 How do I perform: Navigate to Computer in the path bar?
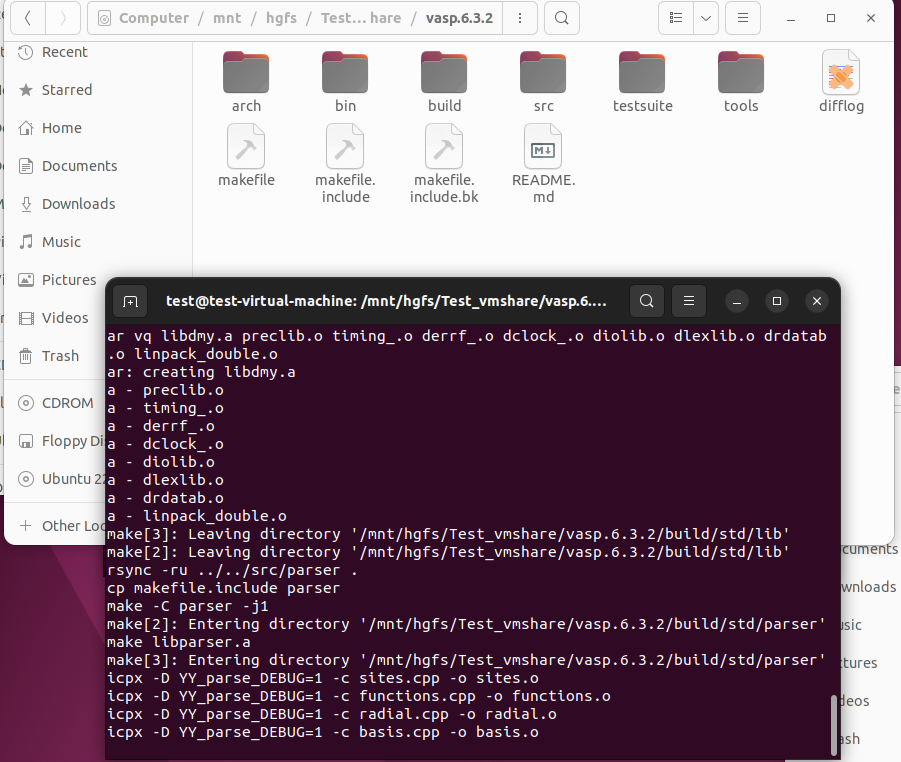click(x=153, y=18)
